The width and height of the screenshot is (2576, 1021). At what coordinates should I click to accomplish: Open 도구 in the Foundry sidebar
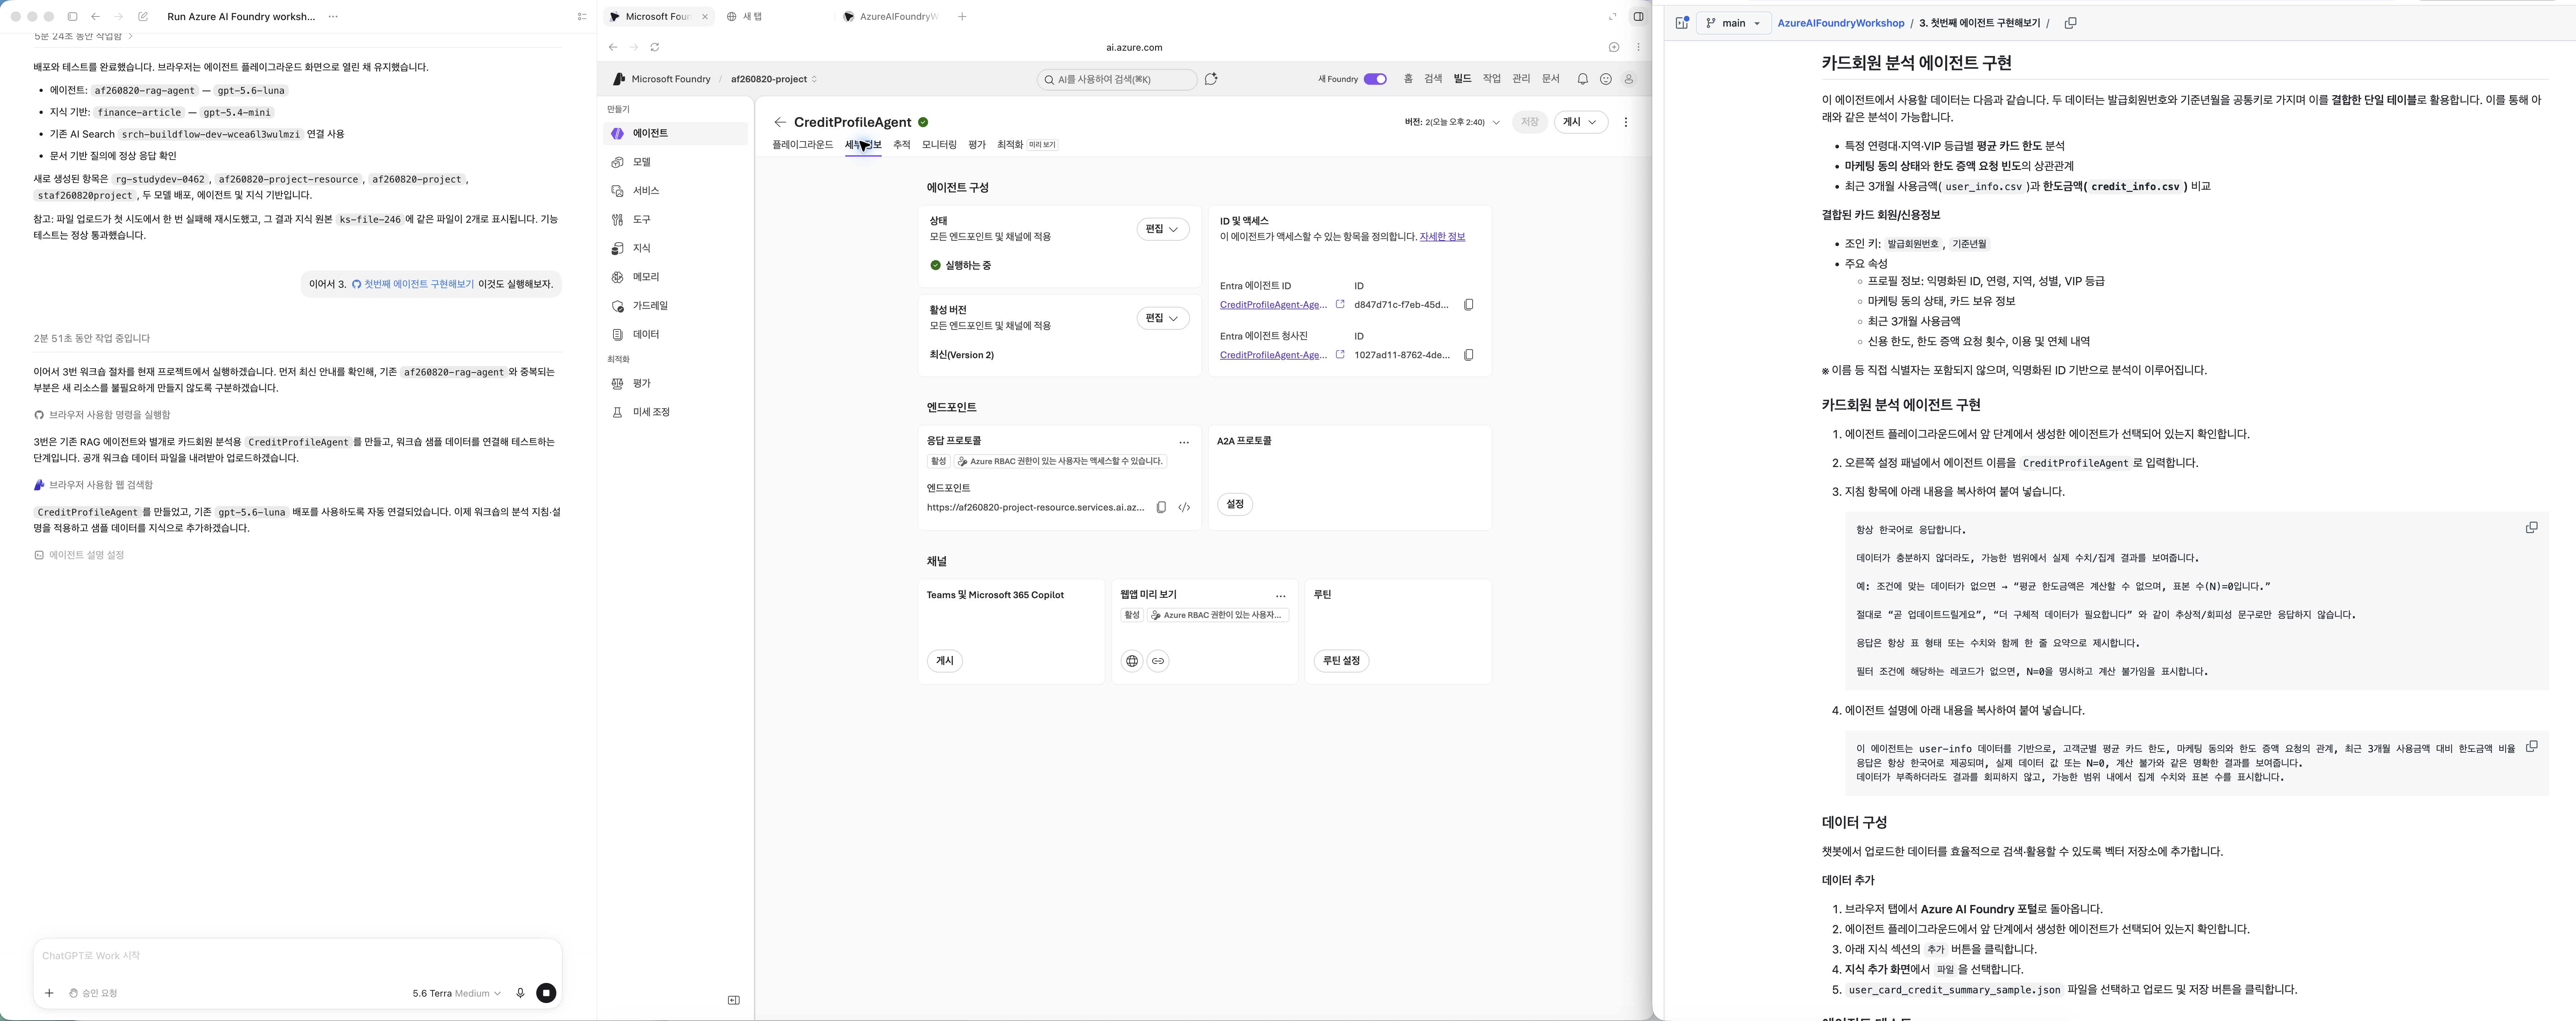[675, 219]
